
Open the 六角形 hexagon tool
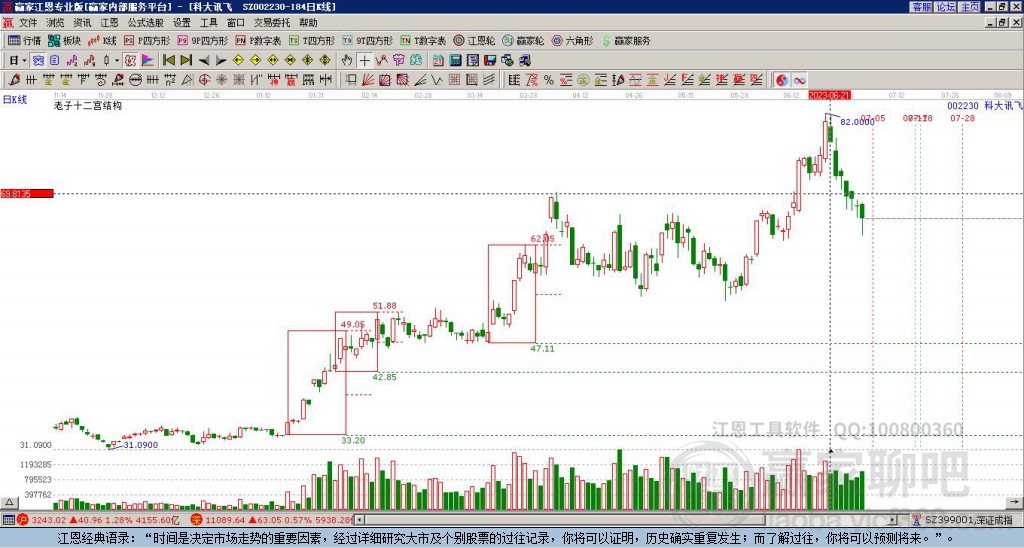[x=573, y=40]
